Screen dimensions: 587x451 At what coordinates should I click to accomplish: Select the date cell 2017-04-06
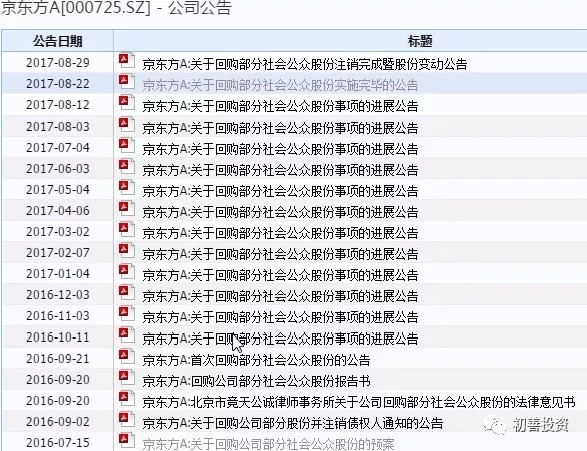(58, 210)
